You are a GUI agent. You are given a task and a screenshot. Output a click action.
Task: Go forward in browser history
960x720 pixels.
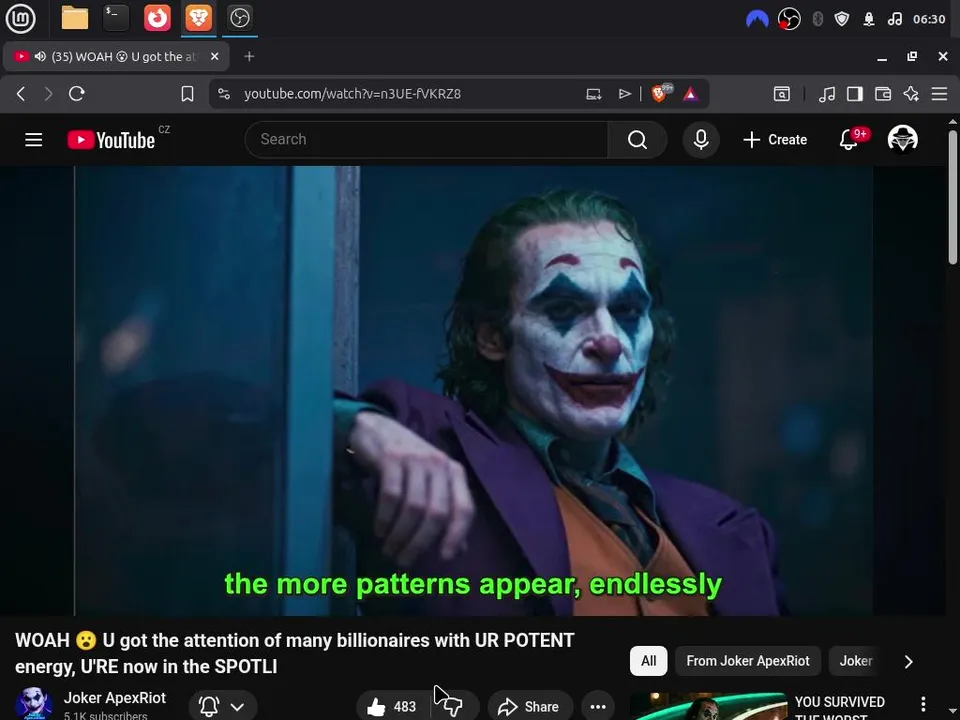click(48, 94)
